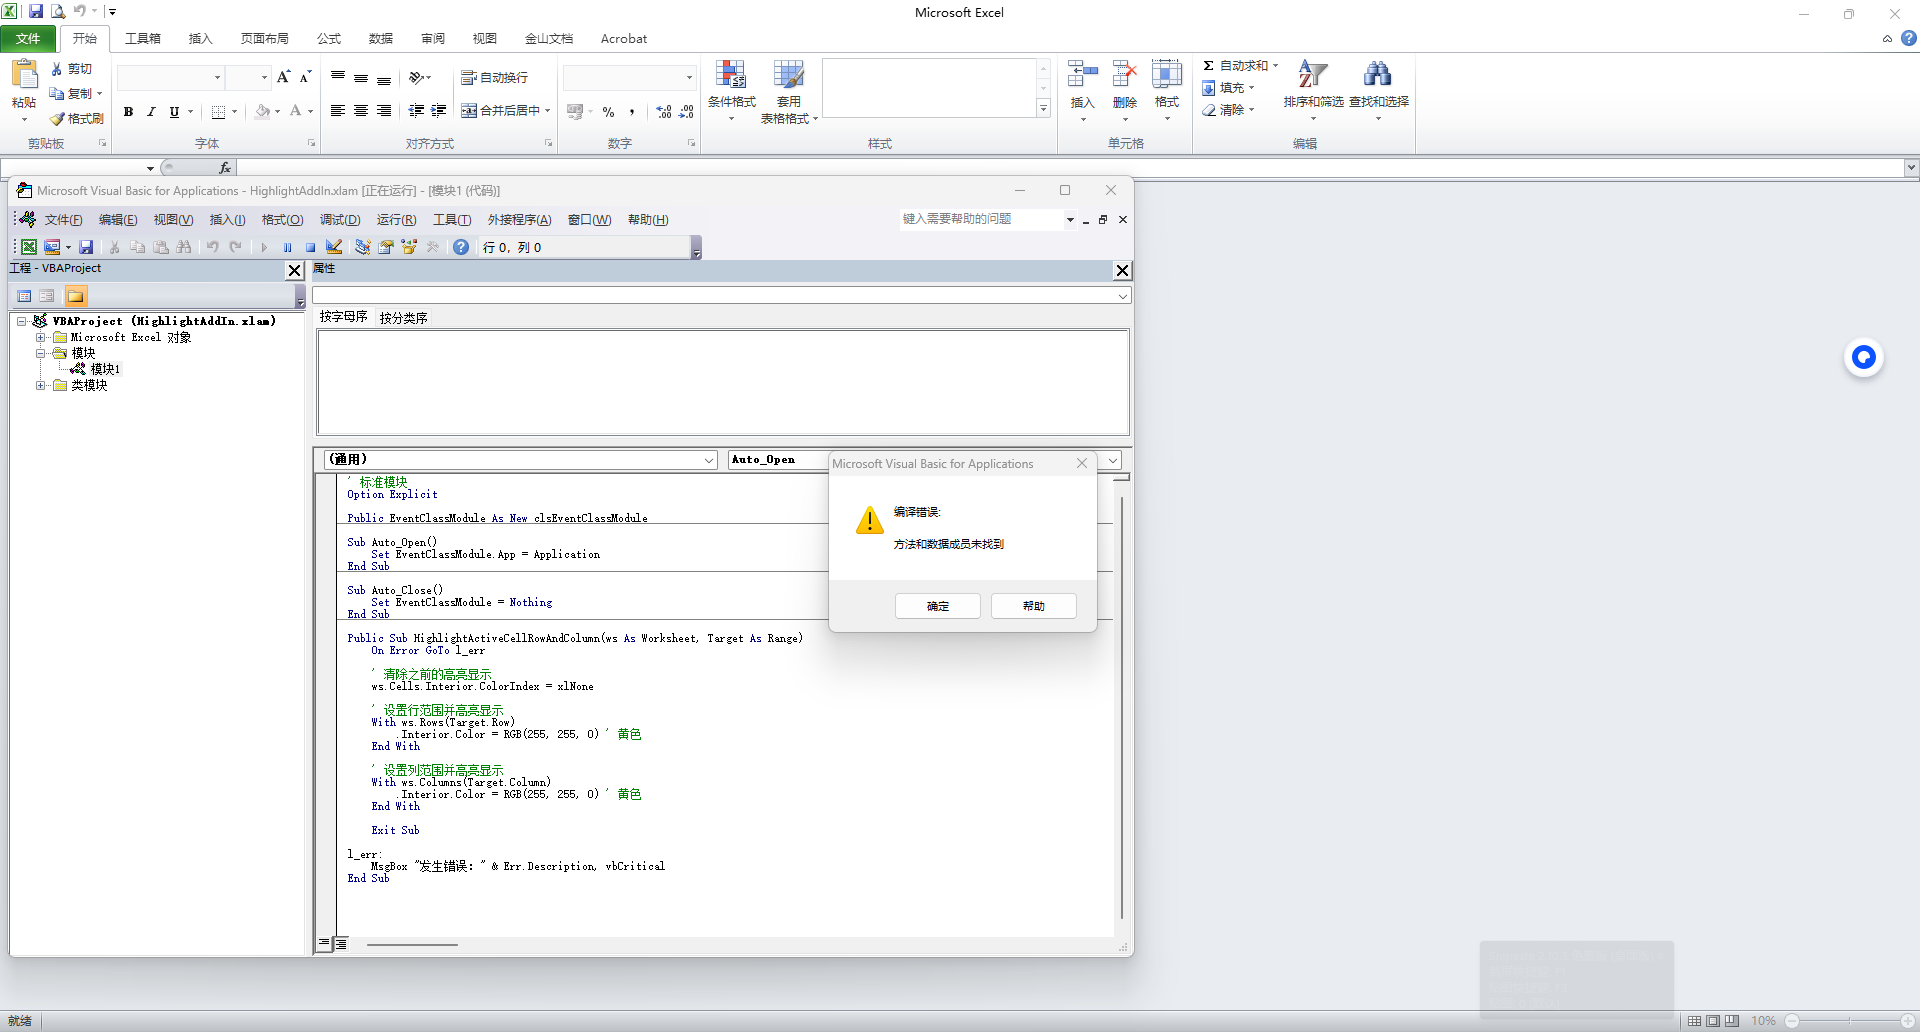Click View Object icon in project pane
1920x1032 pixels.
47,296
